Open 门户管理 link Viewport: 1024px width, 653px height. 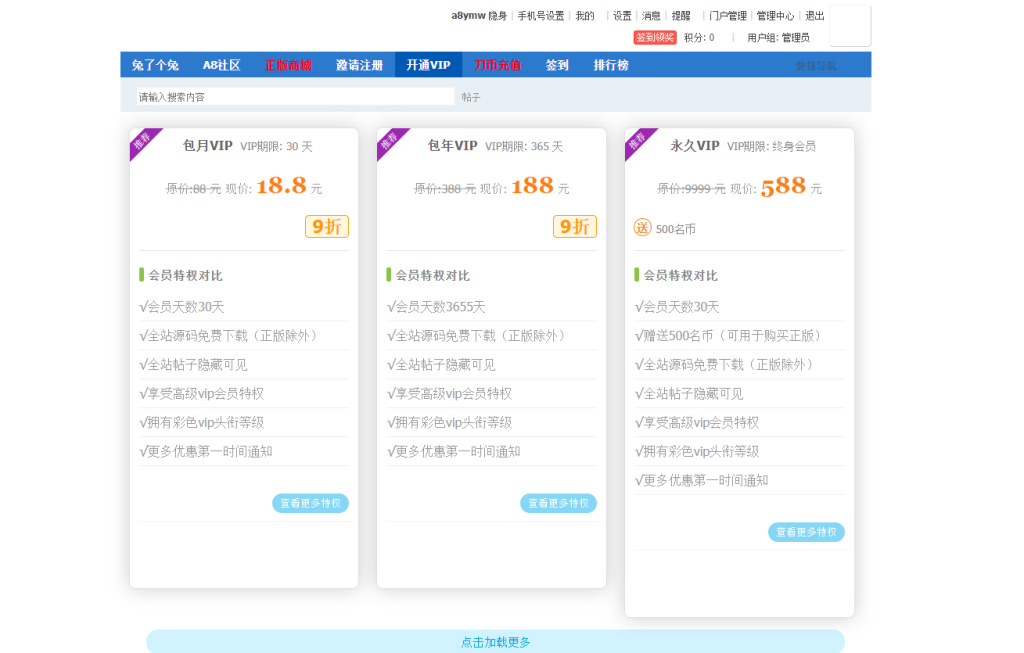[x=728, y=16]
